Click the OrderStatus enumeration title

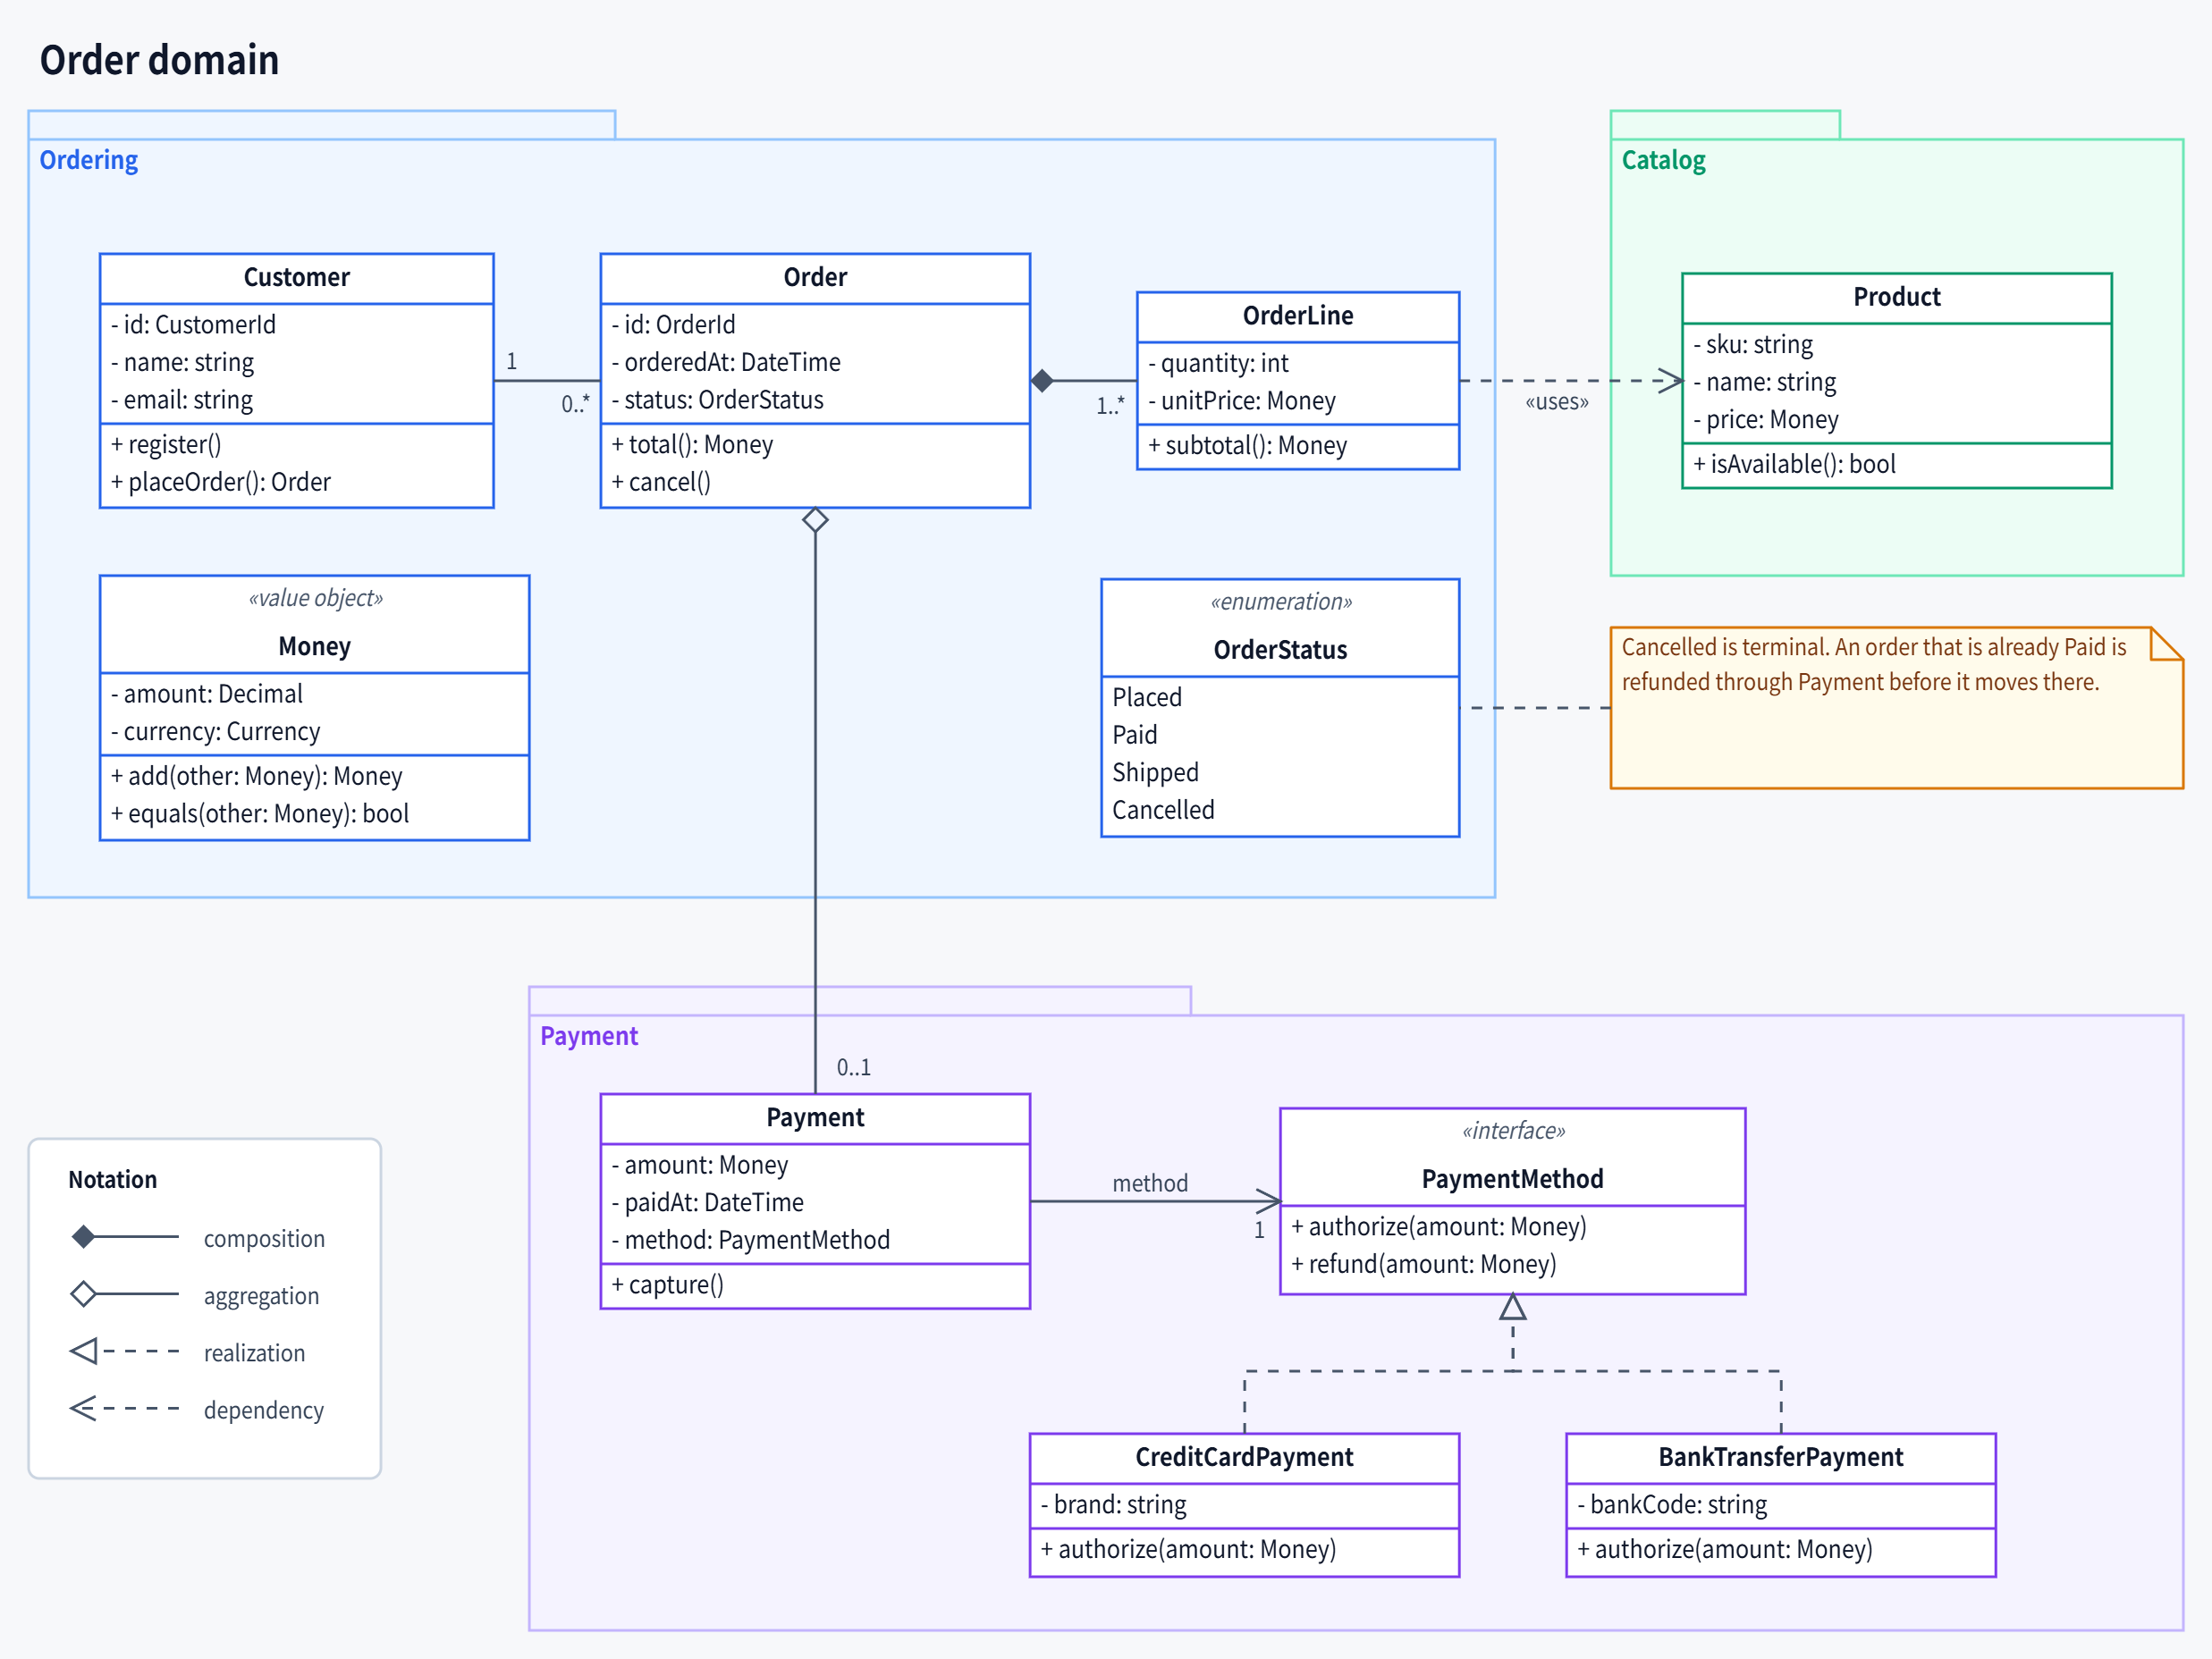[1280, 650]
